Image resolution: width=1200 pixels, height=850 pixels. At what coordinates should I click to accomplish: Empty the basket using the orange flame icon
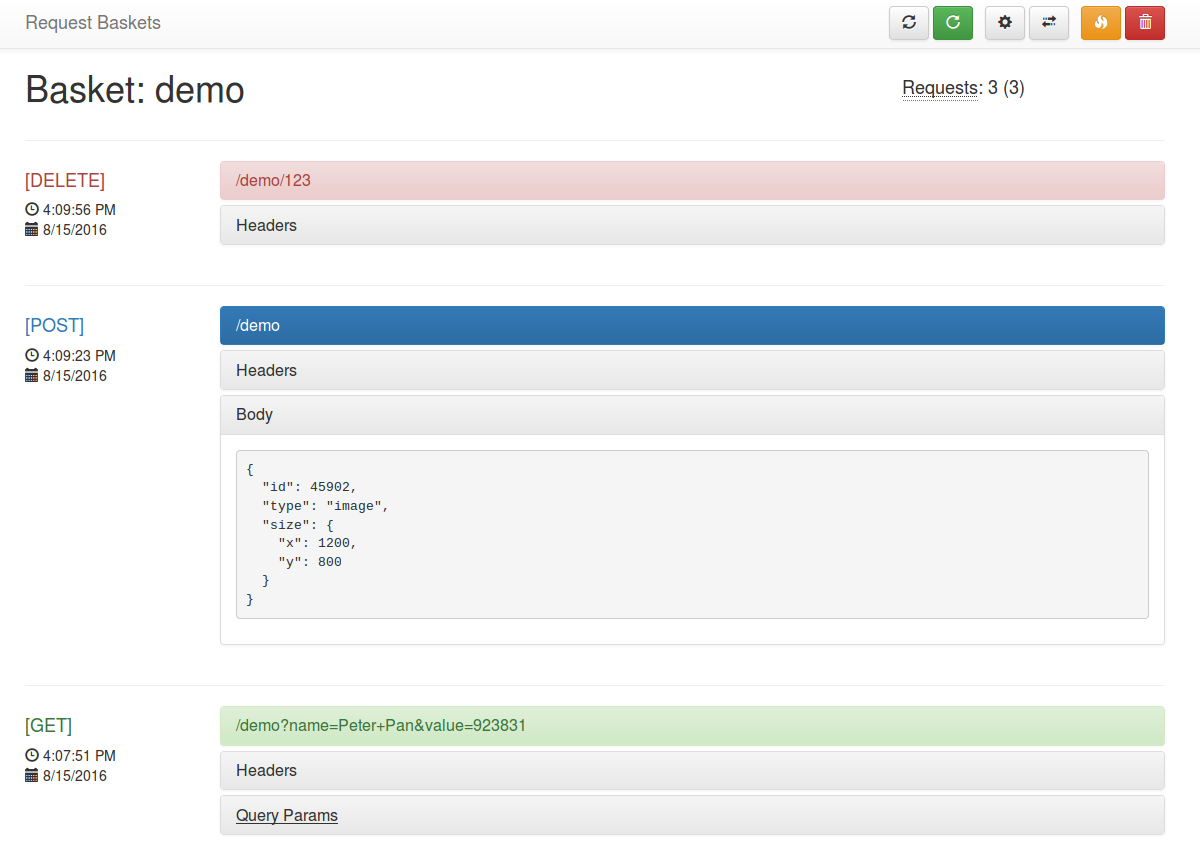click(1101, 22)
